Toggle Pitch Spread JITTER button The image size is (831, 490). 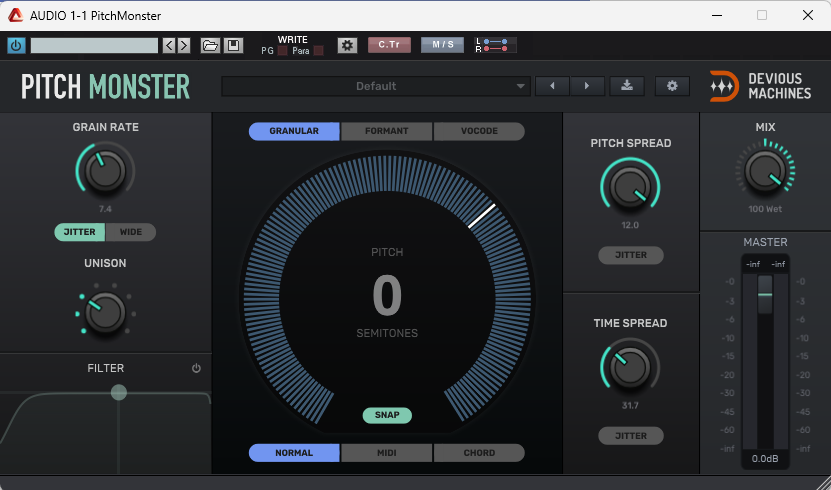[631, 255]
